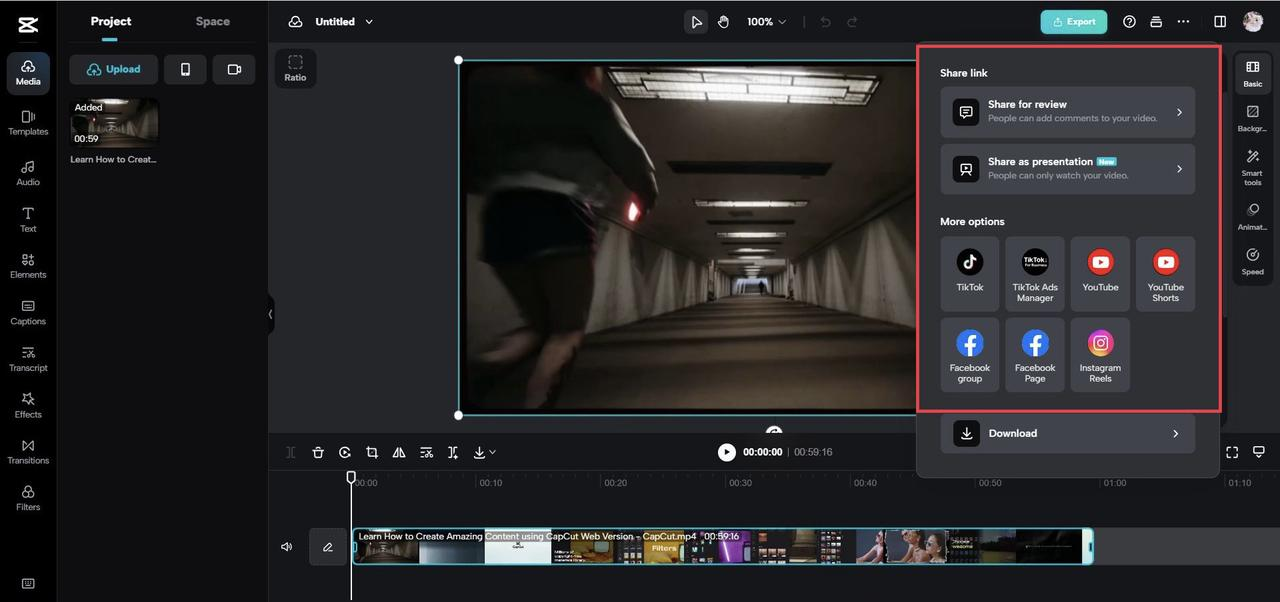Open the three-dots more menu
The width and height of the screenshot is (1280, 602).
pos(1183,22)
